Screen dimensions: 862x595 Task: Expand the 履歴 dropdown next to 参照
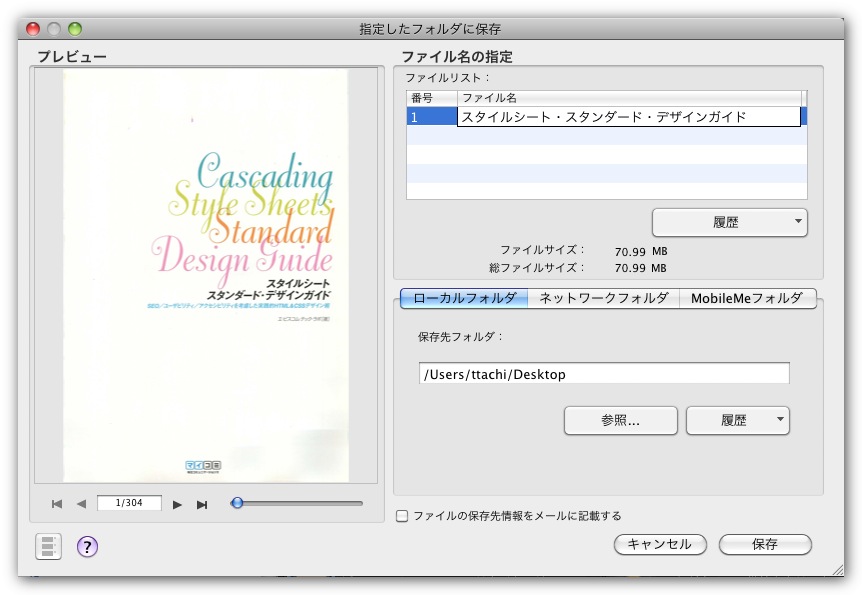[x=737, y=420]
